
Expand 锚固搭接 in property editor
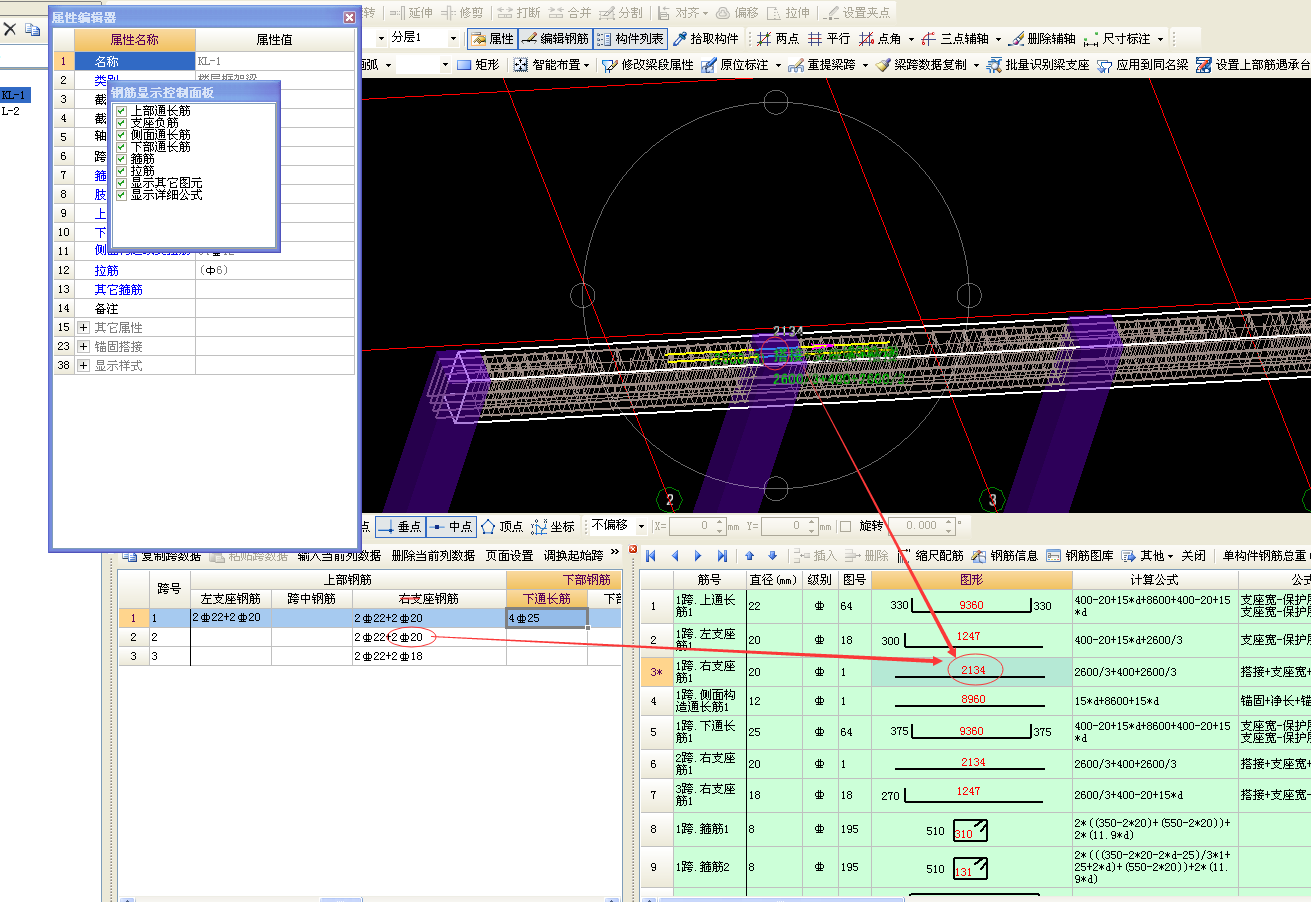pos(84,347)
